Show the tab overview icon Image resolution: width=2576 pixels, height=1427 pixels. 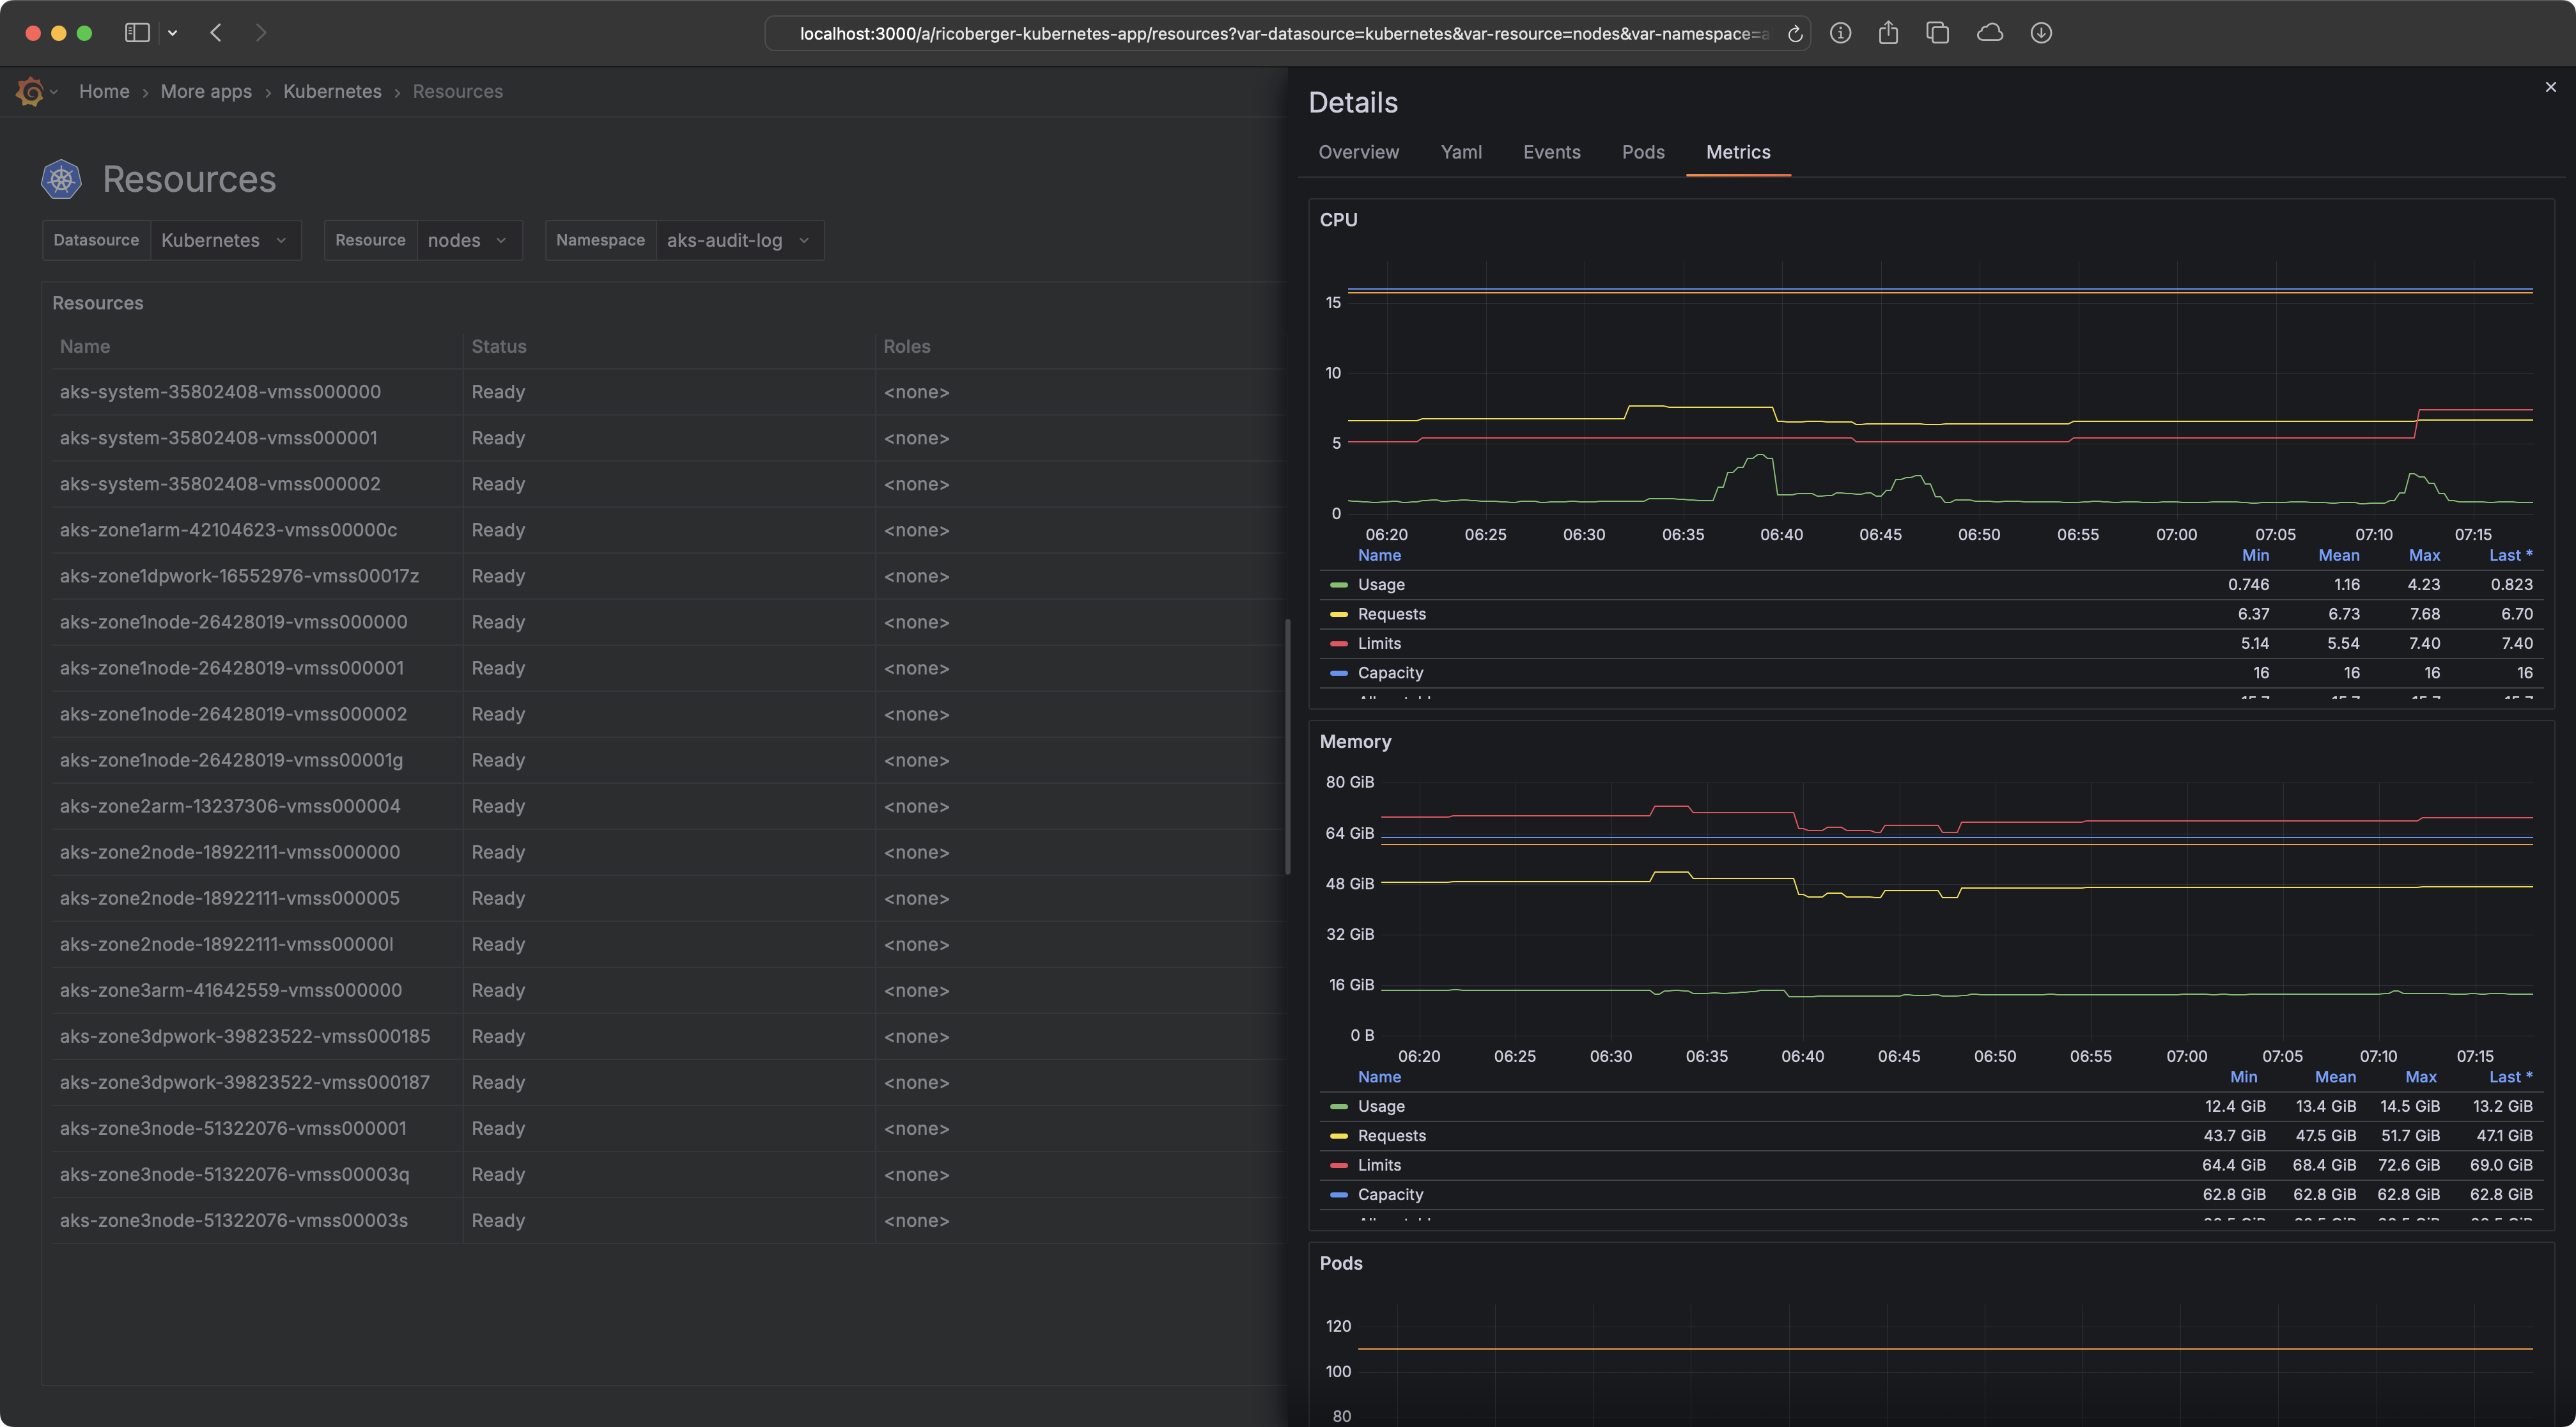(1937, 33)
